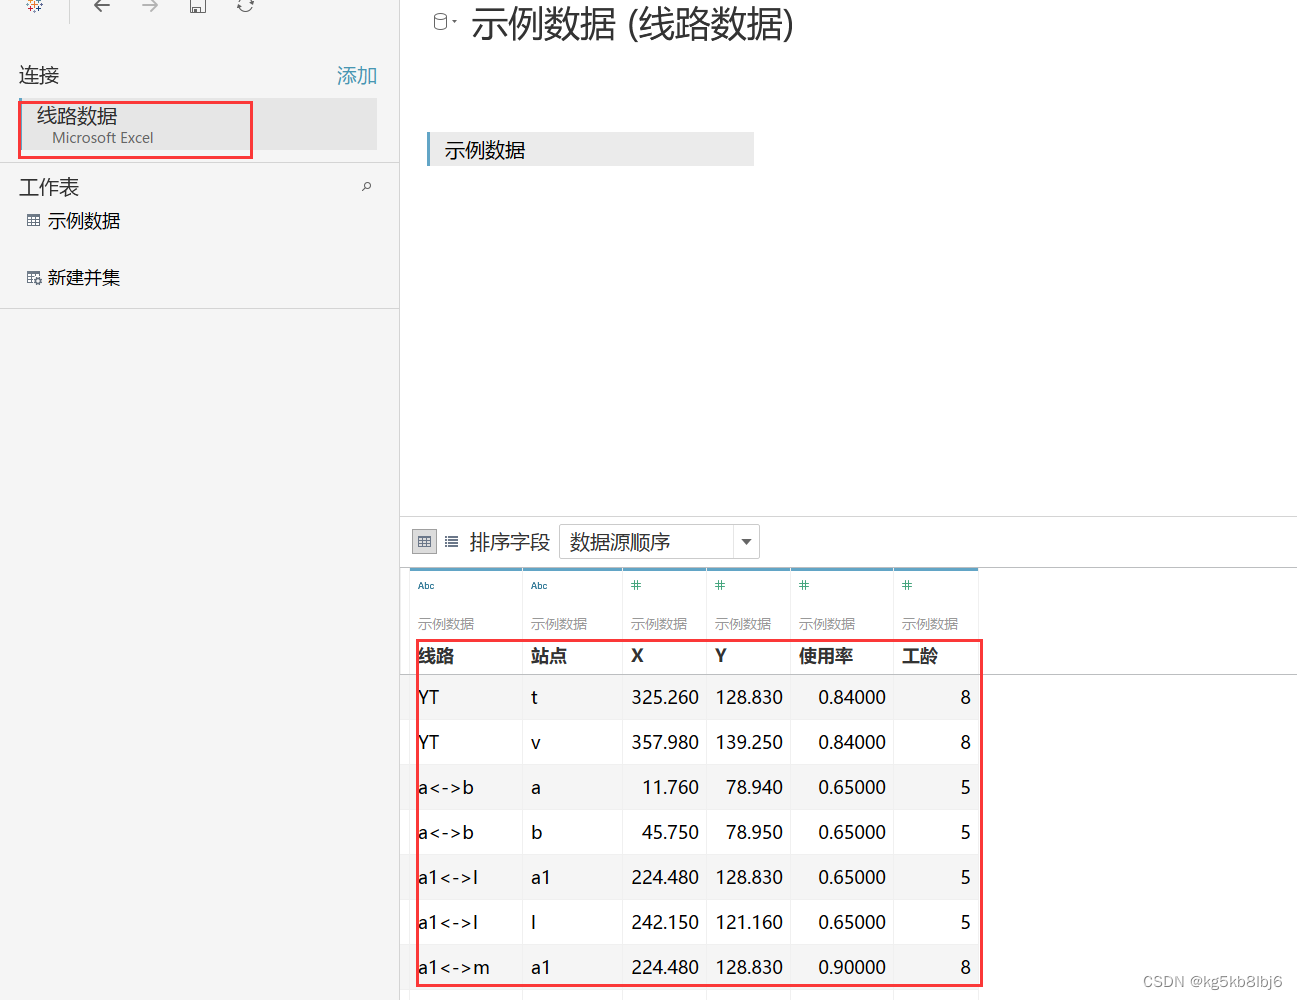Click the 工龄 column header
Screen dimensions: 1297x1000
(920, 656)
